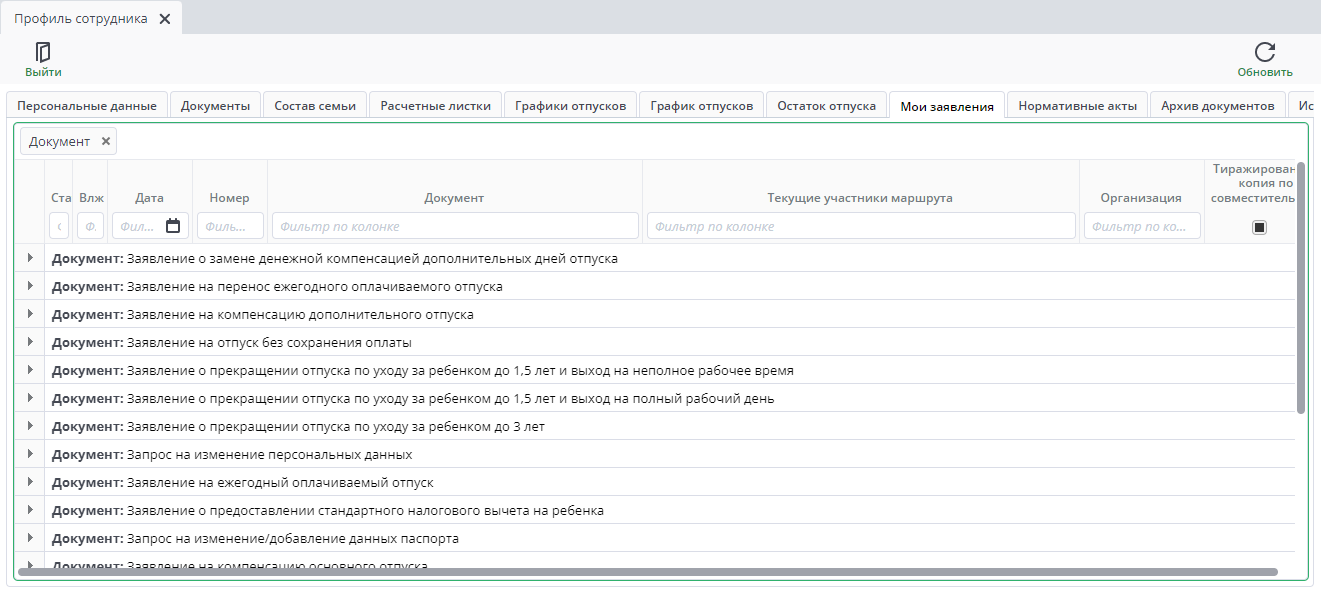Select the Персональные данные tab

[87, 106]
